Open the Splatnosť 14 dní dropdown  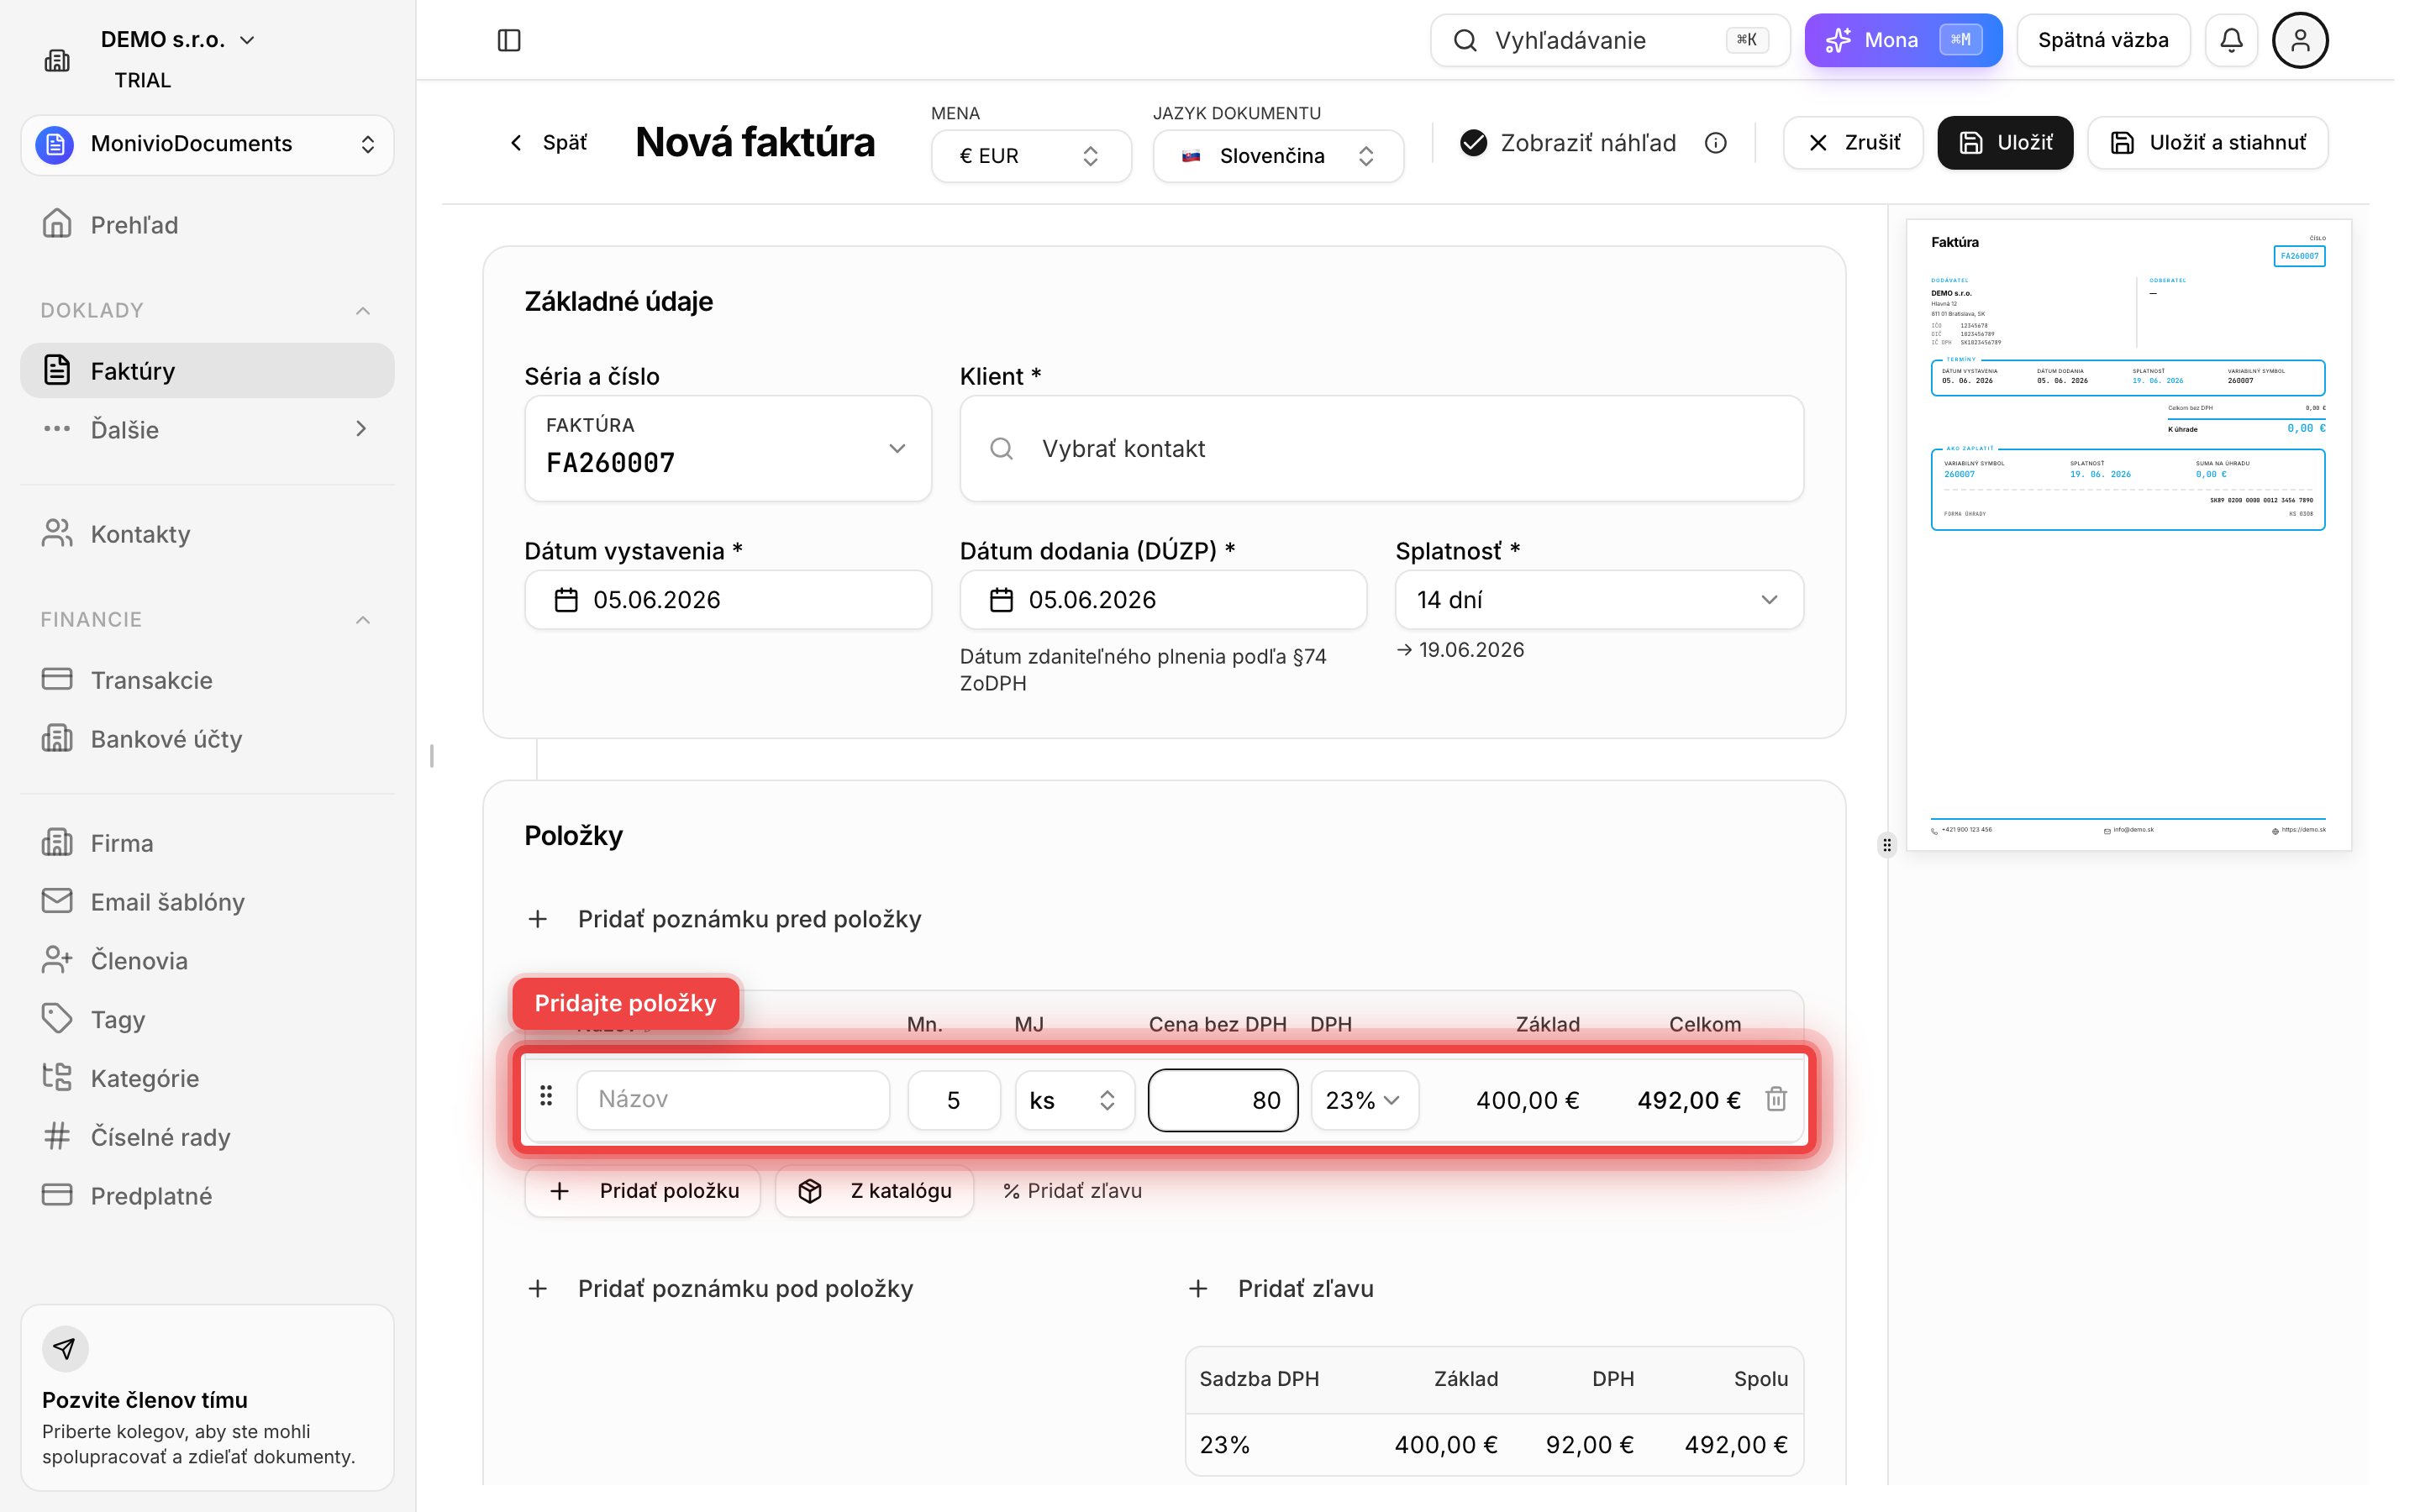pyautogui.click(x=1599, y=600)
